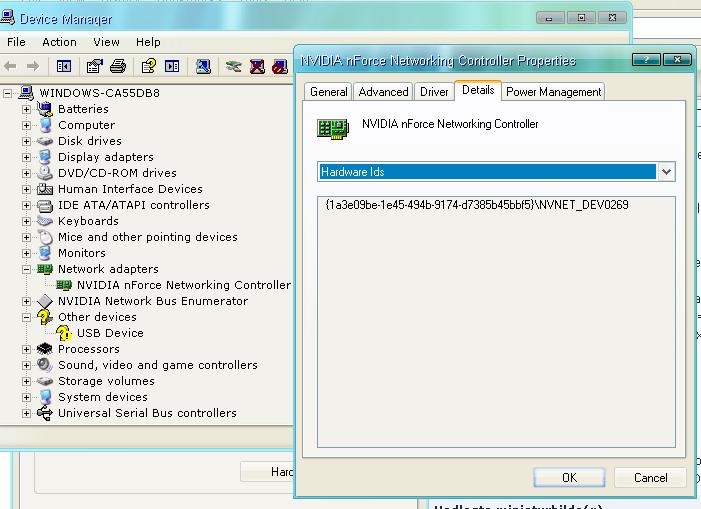Click the Help toolbar icon
Image resolution: width=701 pixels, height=509 pixels.
pyautogui.click(x=148, y=67)
